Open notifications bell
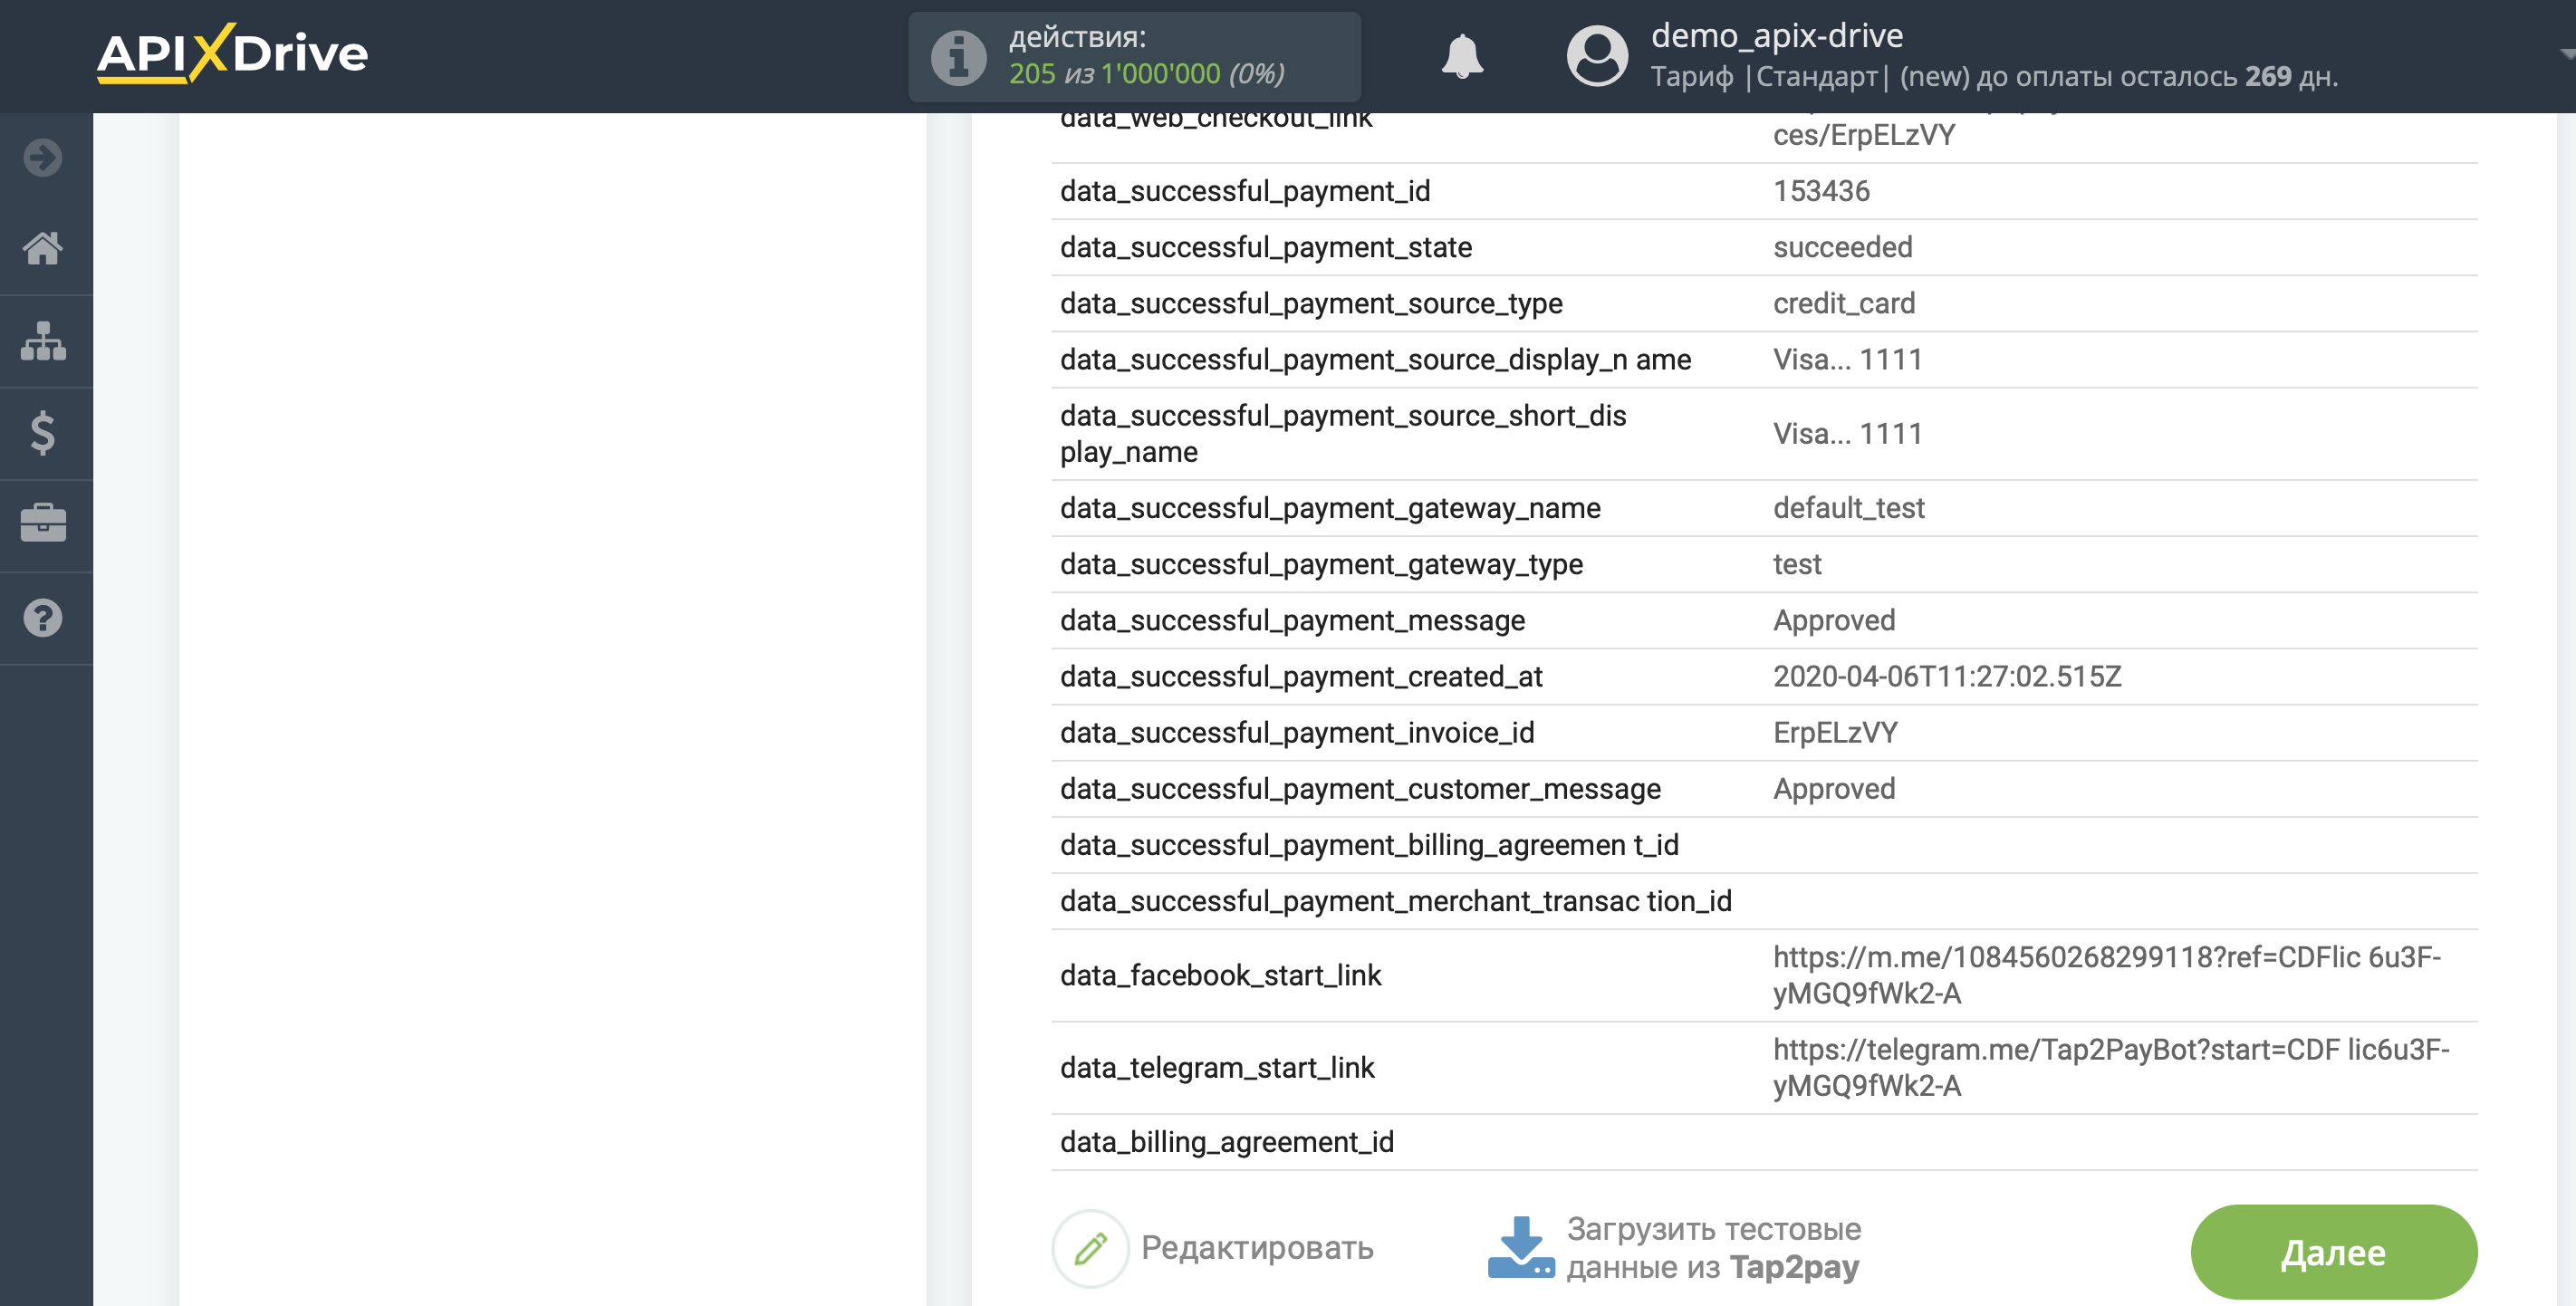This screenshot has width=2576, height=1306. 1462,56
